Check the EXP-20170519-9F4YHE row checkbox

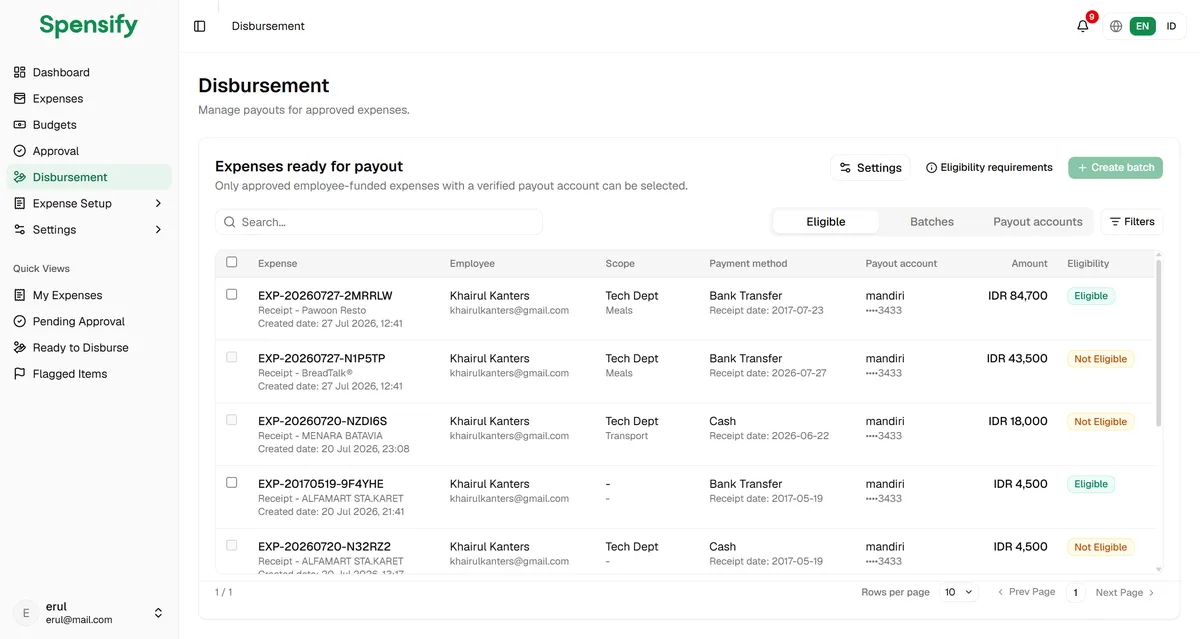232,482
